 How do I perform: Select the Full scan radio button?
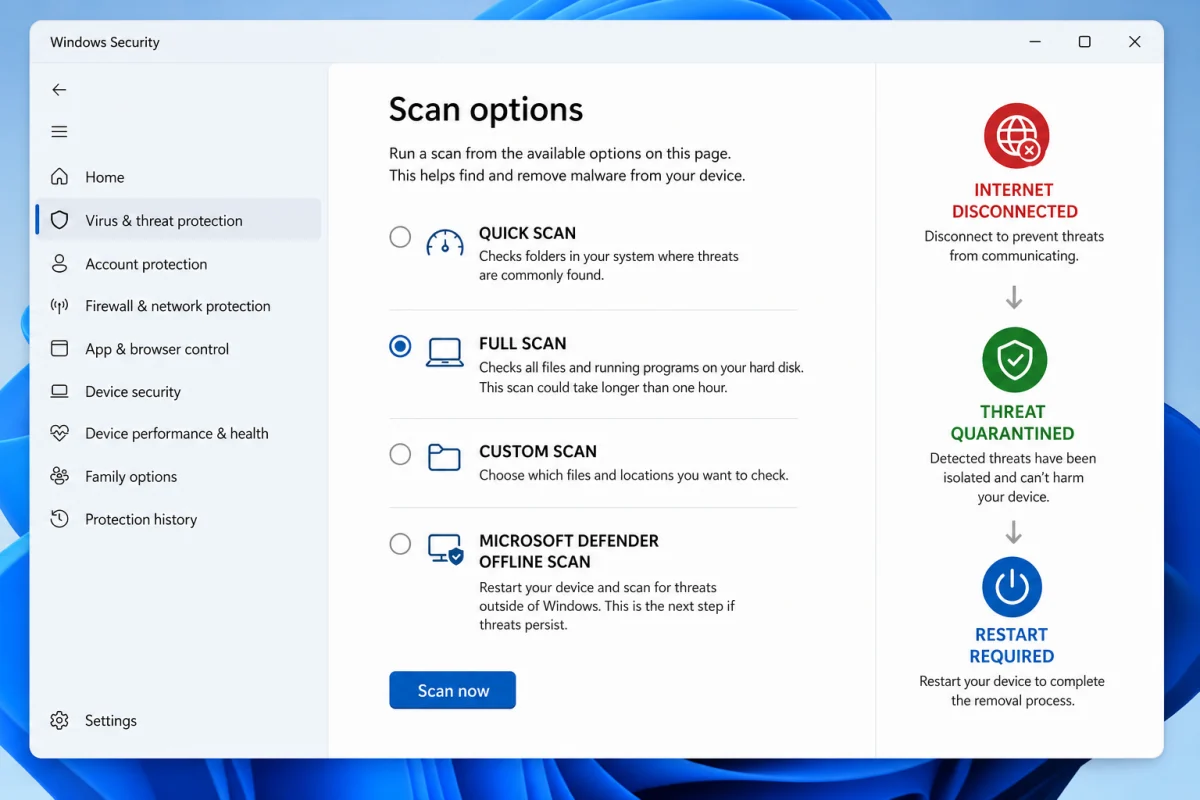[x=400, y=346]
